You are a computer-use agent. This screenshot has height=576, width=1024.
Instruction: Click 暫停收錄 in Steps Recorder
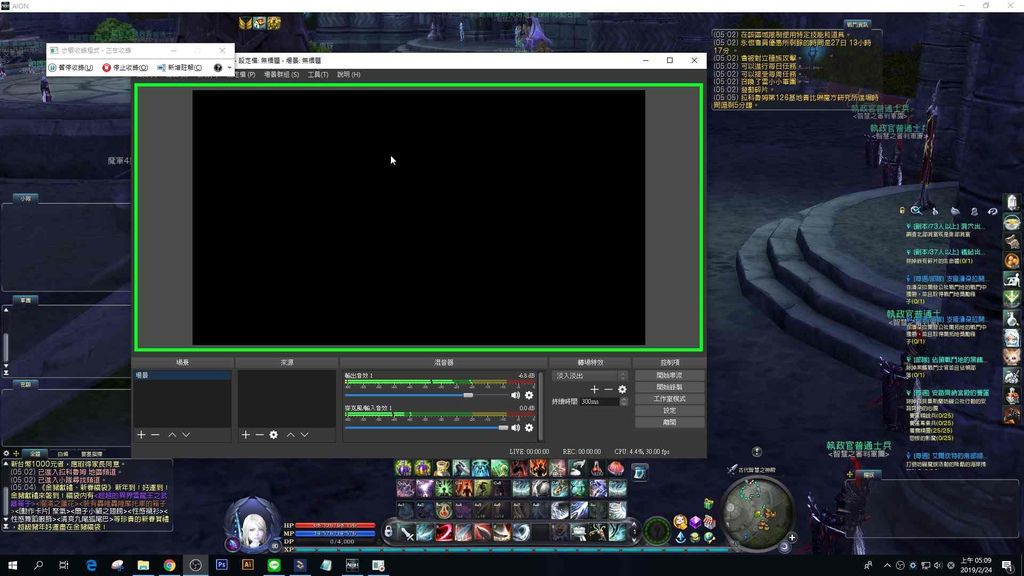(x=71, y=67)
